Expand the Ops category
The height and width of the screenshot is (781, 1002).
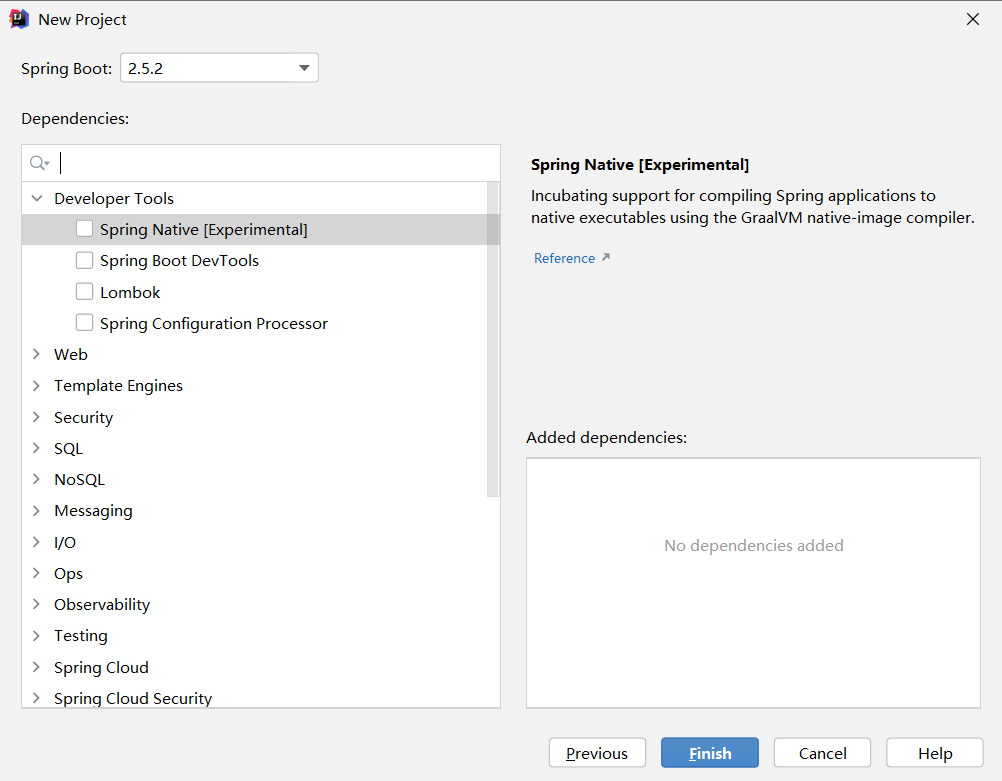[36, 573]
